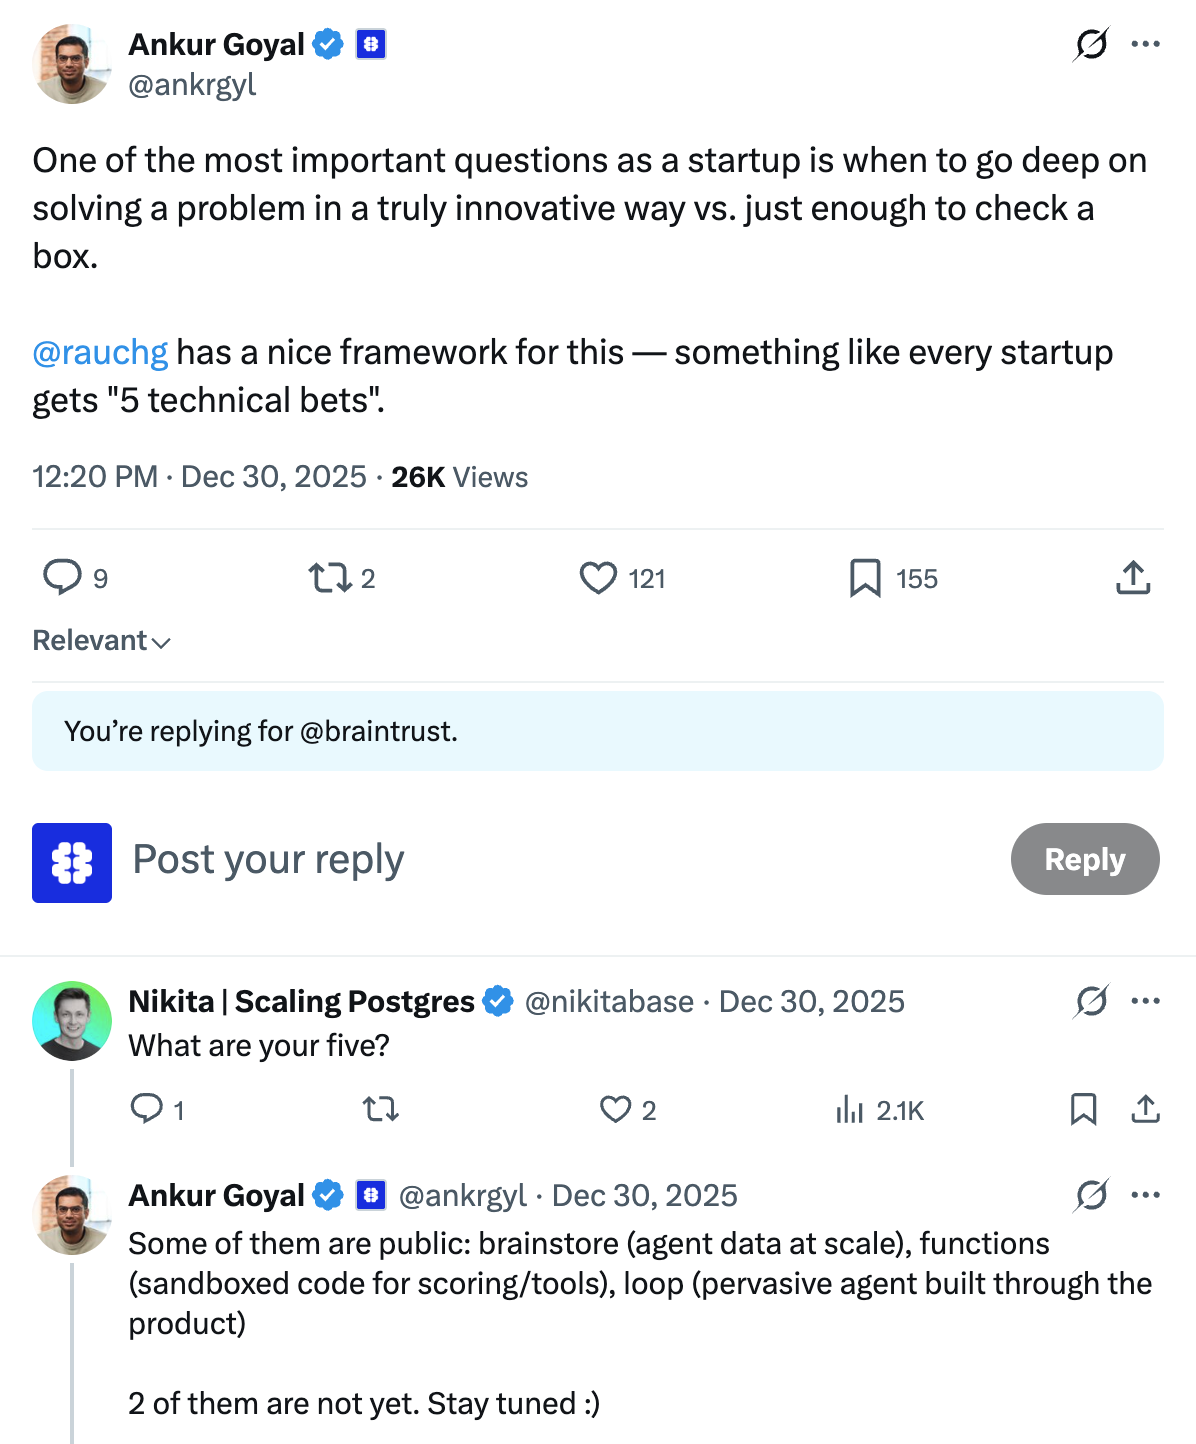This screenshot has height=1444, width=1196.
Task: Open the Braintrust affiliate badge beside Ankur's name
Action: click(x=371, y=44)
